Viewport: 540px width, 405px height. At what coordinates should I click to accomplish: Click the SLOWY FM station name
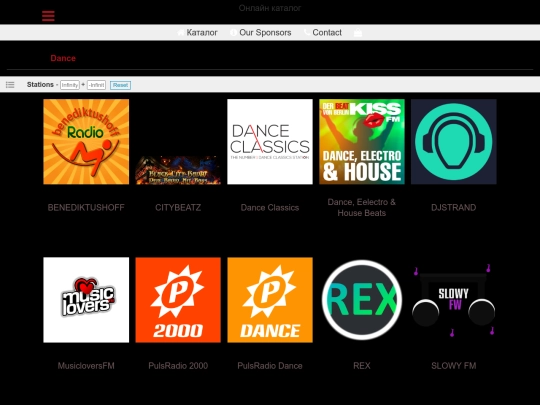tap(454, 366)
